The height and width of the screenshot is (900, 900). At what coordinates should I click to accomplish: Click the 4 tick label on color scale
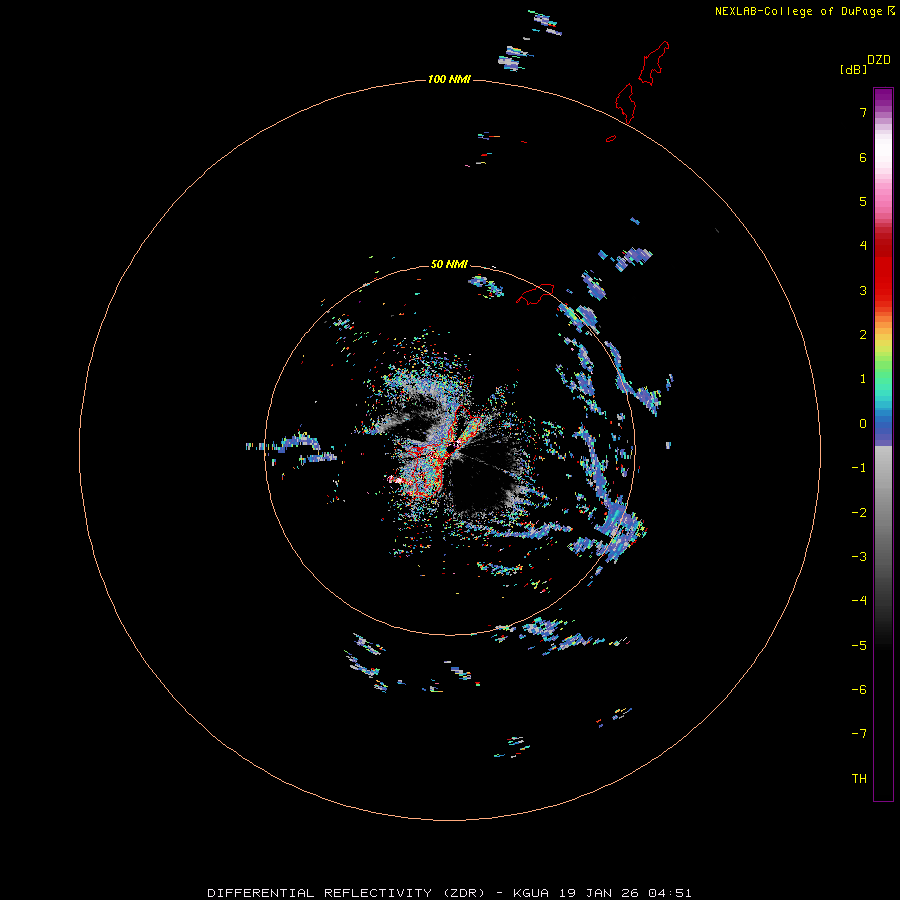click(863, 246)
